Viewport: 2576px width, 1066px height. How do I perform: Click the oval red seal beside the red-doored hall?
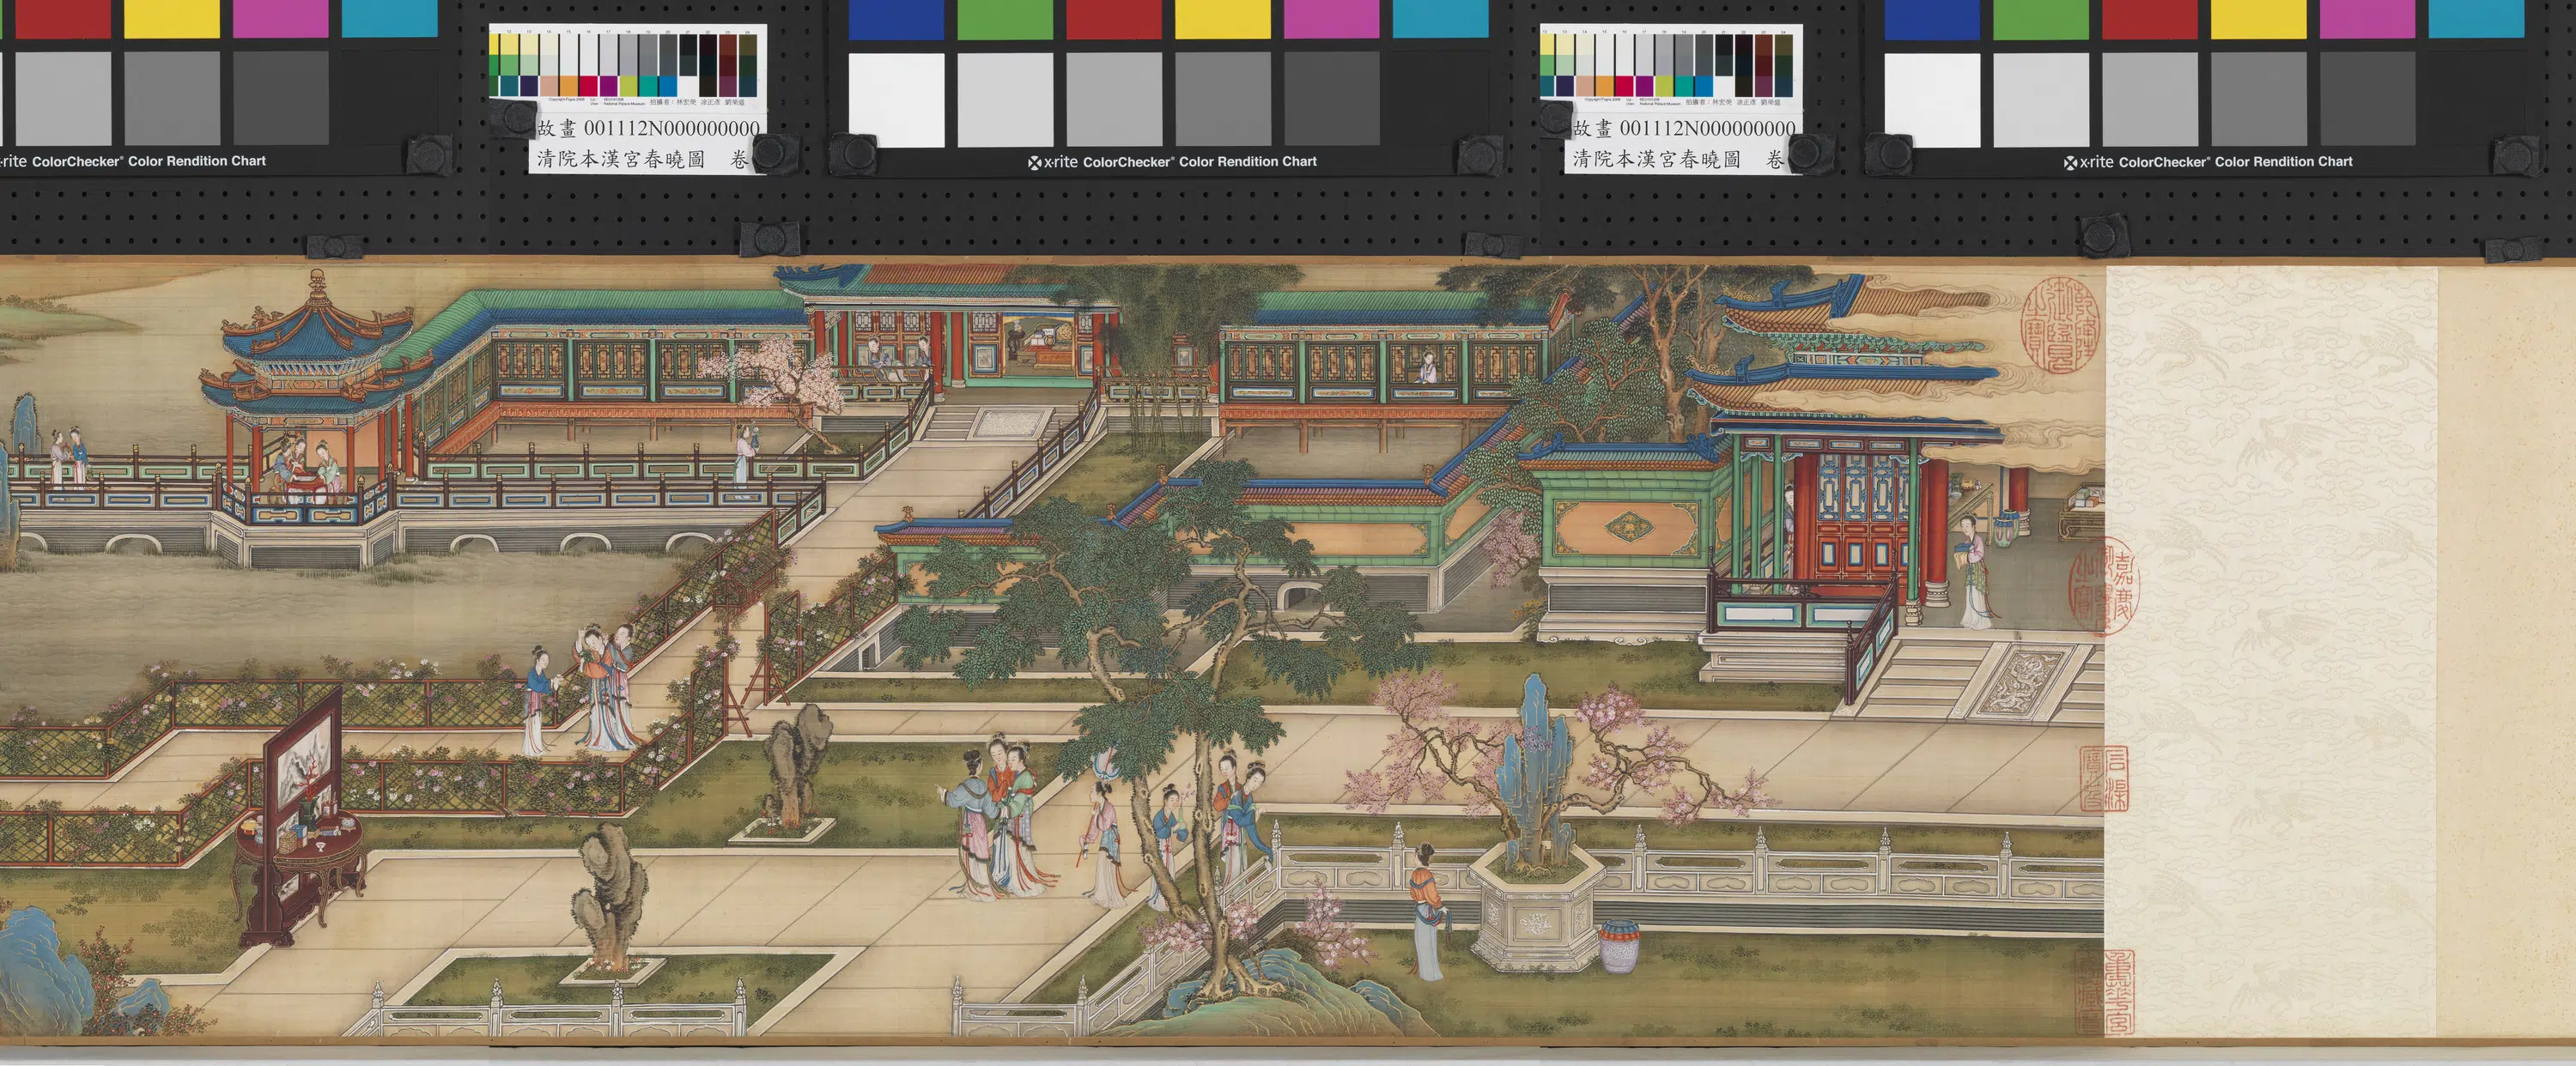pos(2104,585)
